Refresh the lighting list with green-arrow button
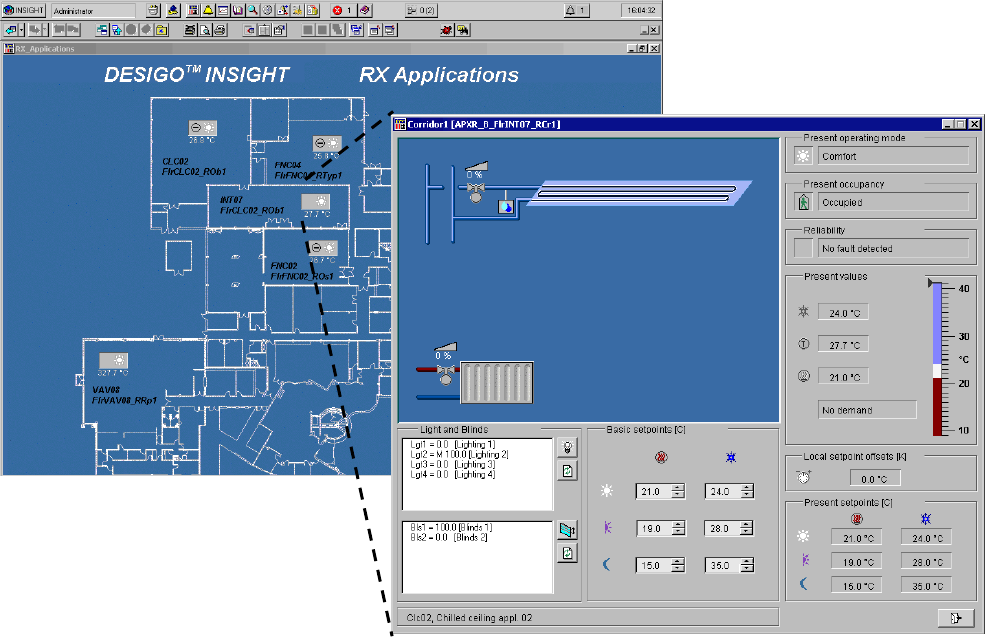This screenshot has width=985, height=637. [x=567, y=471]
